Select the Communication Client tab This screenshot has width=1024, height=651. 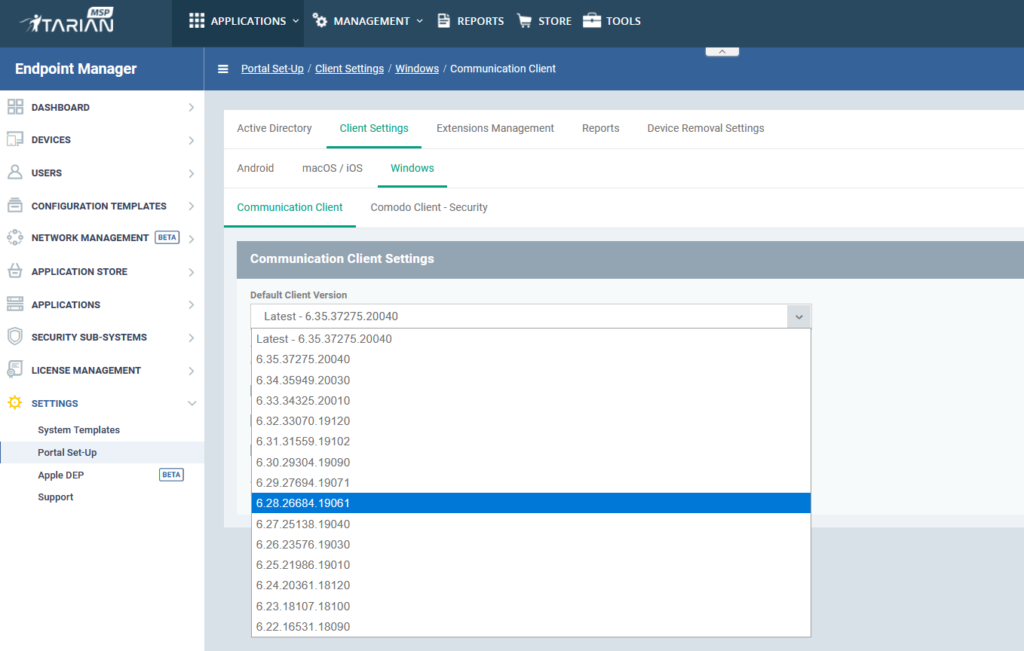tap(289, 208)
